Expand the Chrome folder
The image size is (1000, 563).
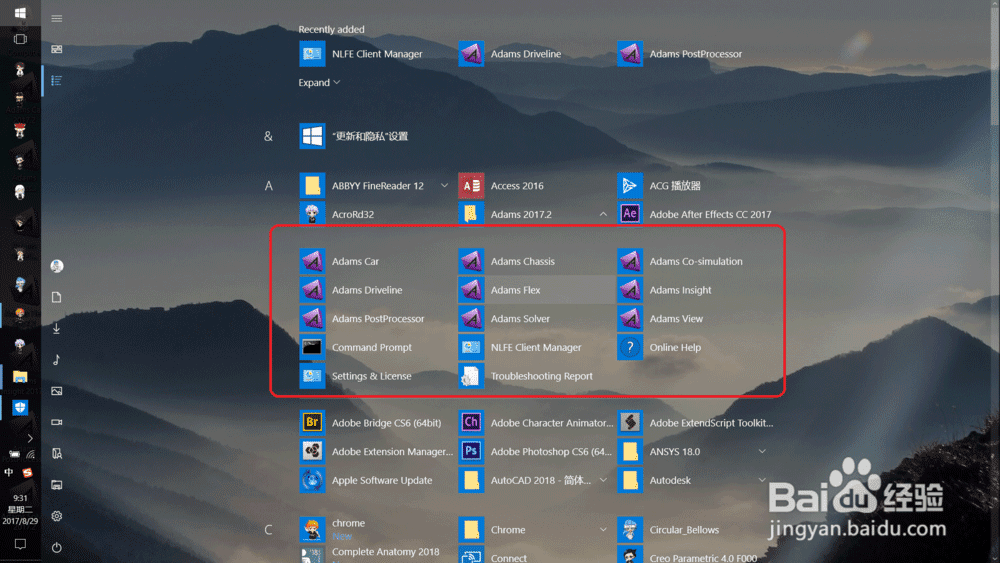coord(603,529)
